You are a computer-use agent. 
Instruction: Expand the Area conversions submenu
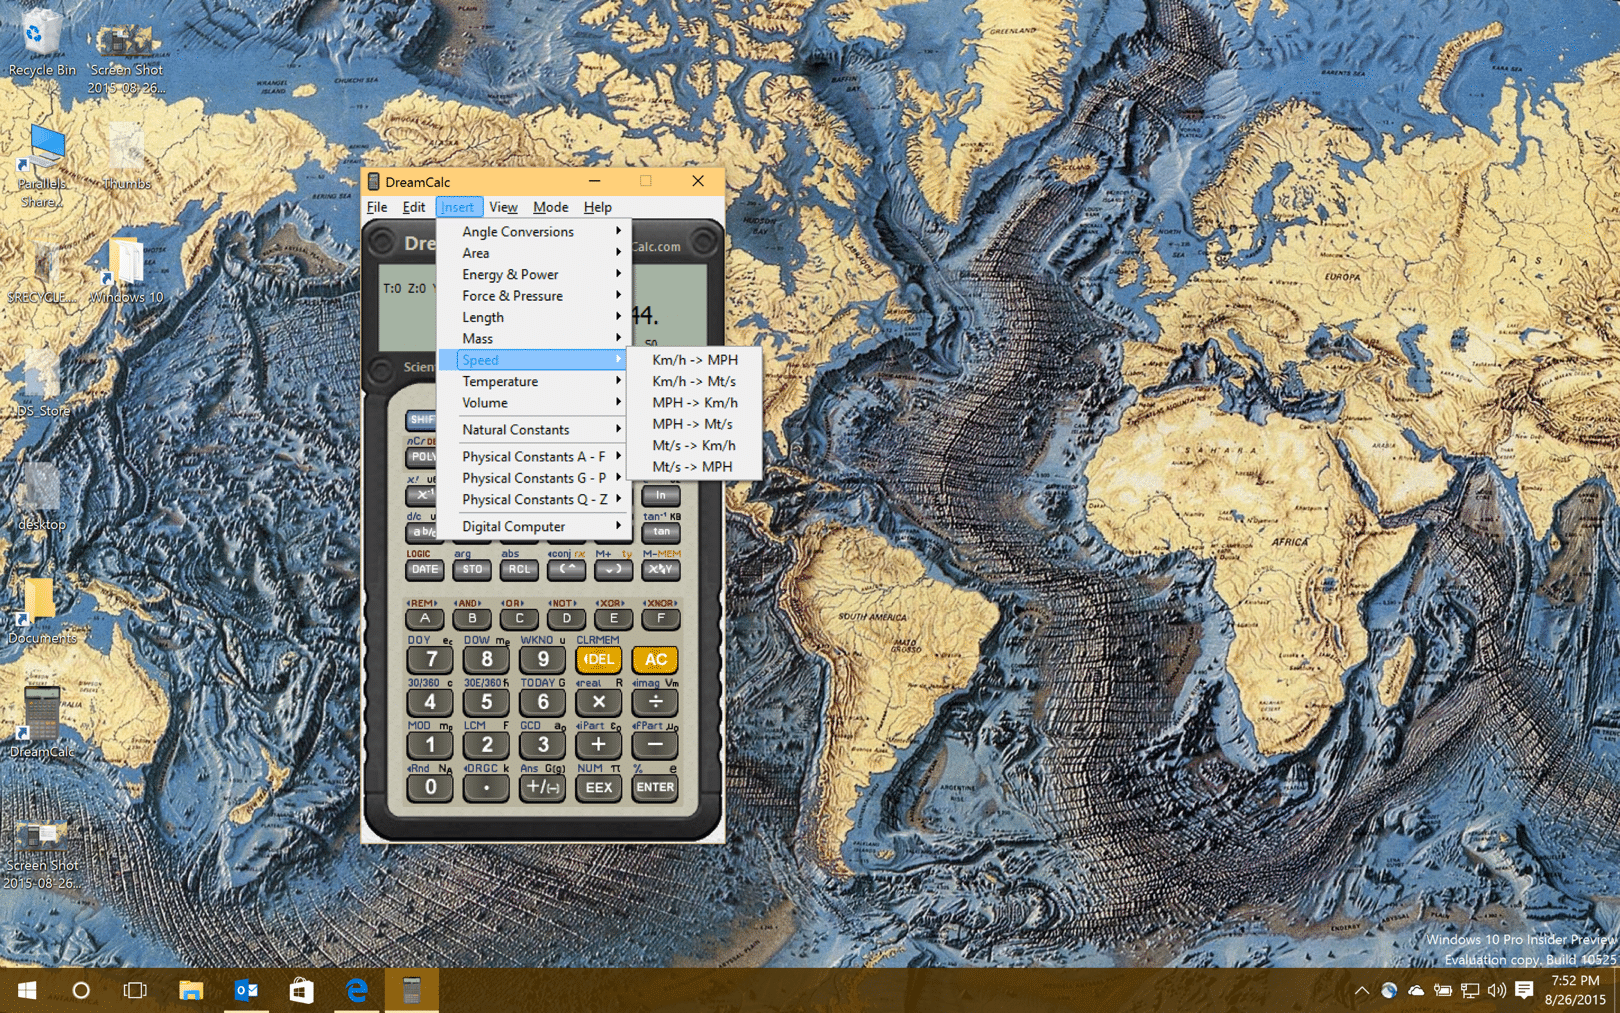click(533, 253)
